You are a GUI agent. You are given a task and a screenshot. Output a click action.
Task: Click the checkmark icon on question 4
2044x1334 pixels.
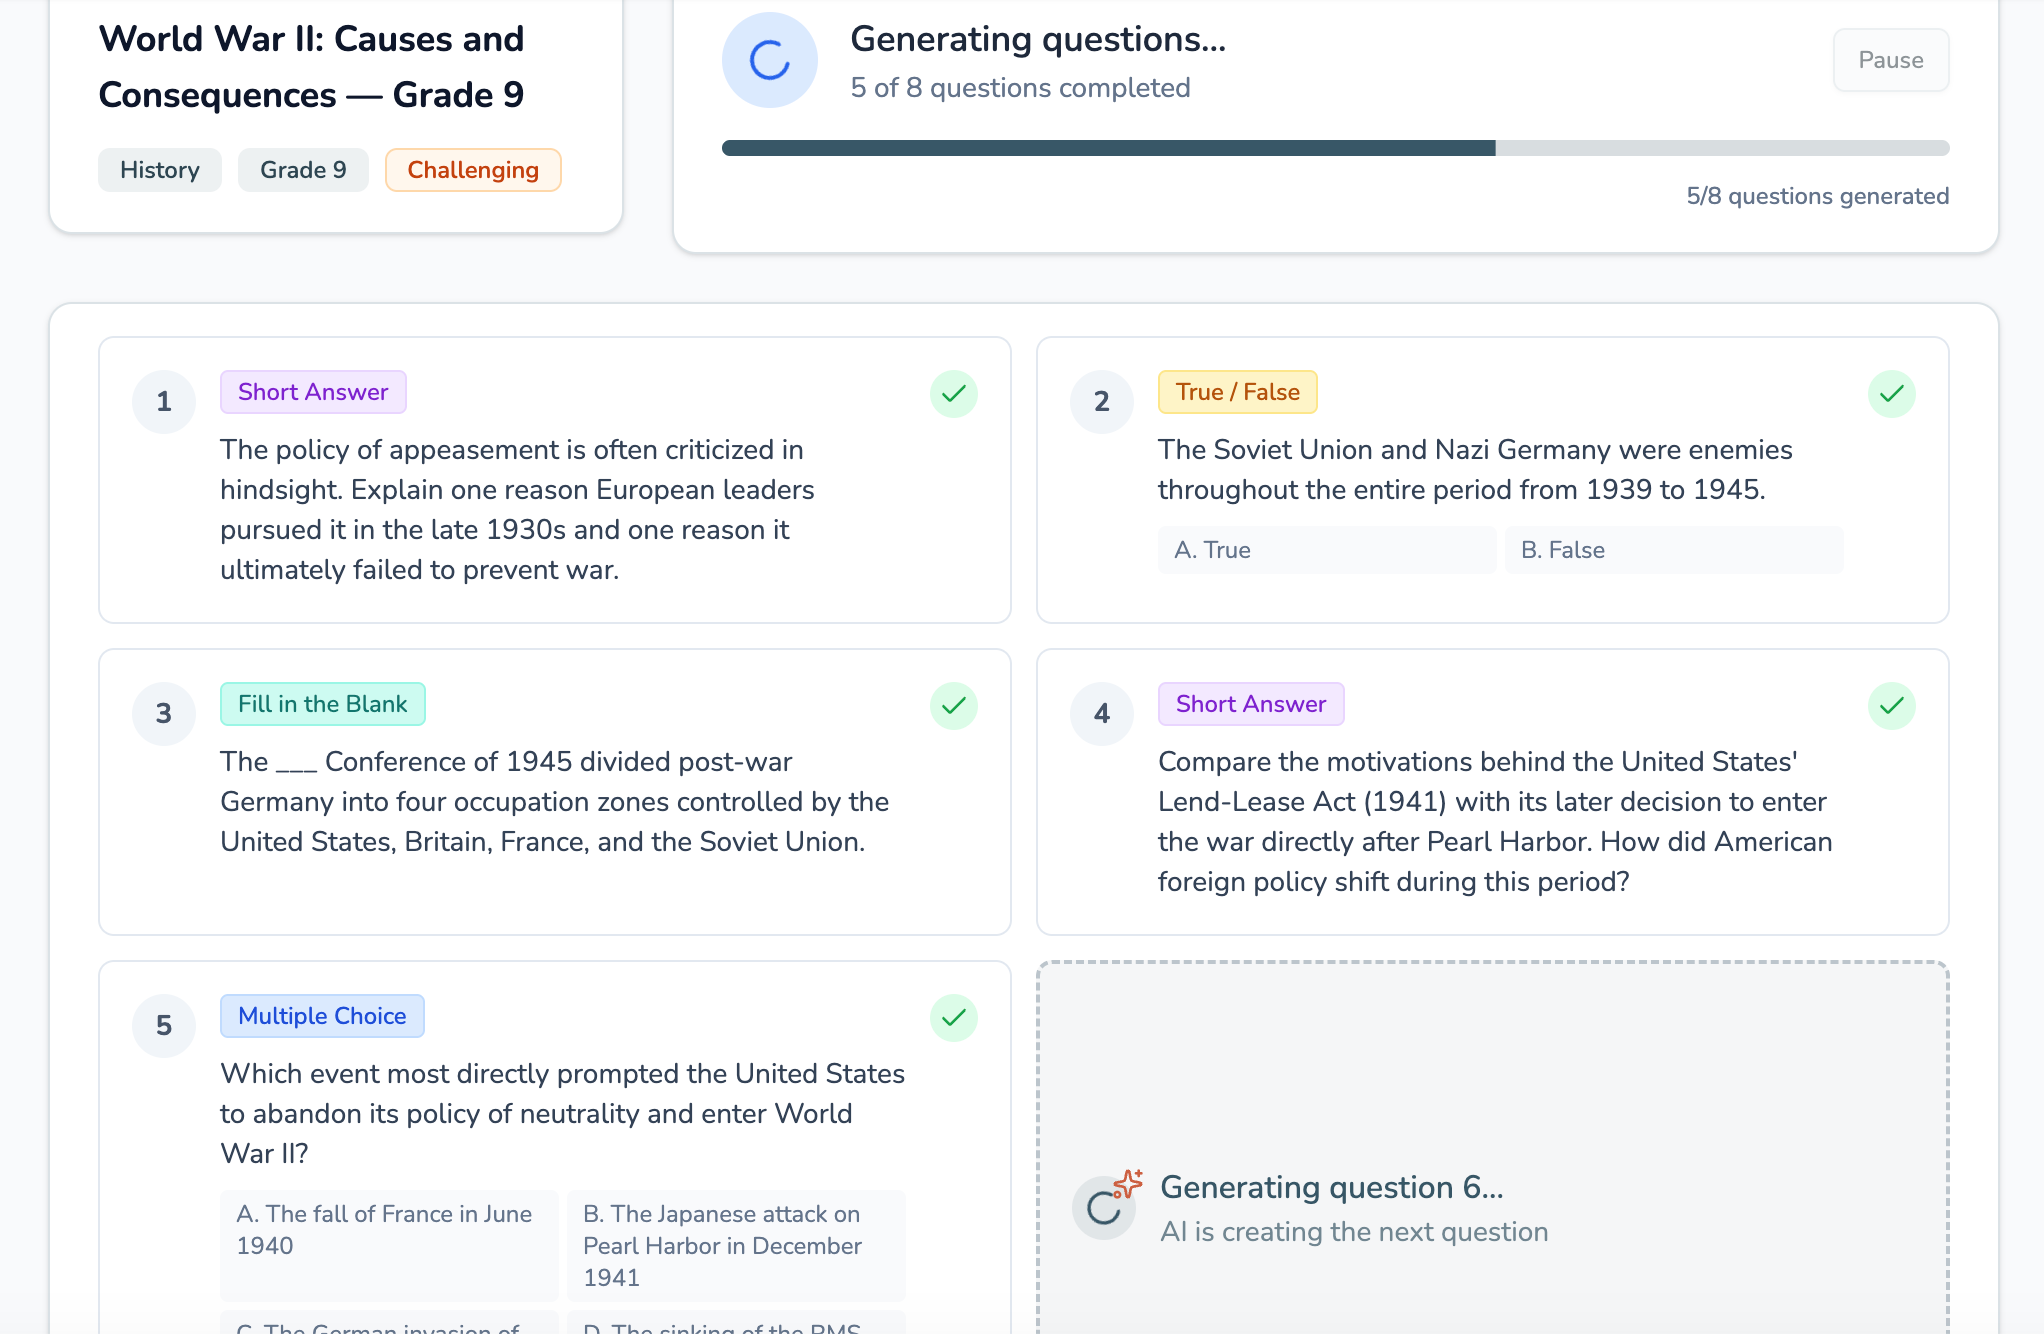point(1890,706)
